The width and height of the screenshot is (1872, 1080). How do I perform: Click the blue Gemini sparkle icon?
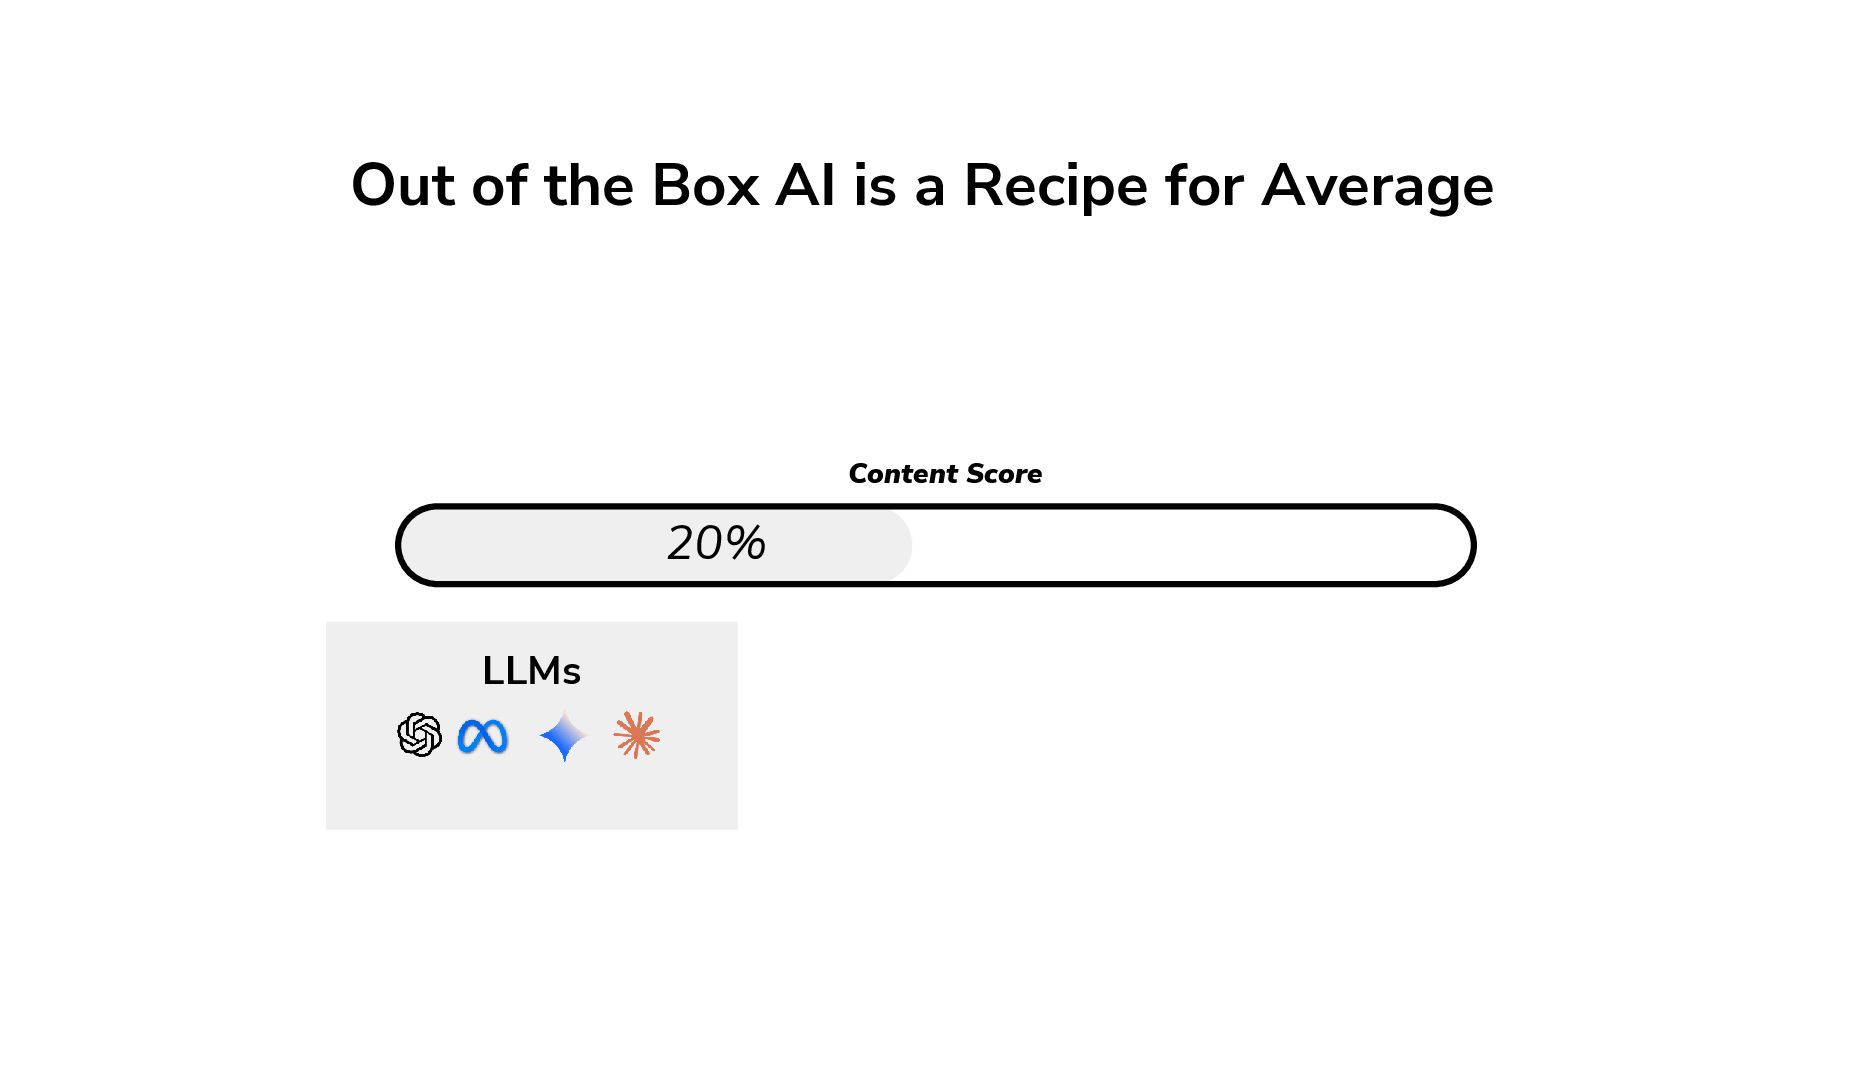pos(563,736)
